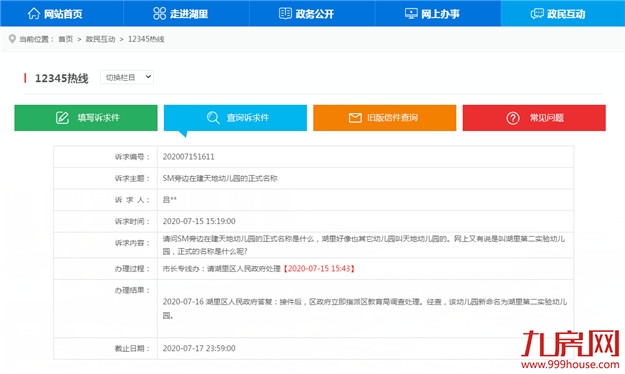This screenshot has width=625, height=374.
Task: Click the 诉求内容 question text
Action: click(364, 245)
